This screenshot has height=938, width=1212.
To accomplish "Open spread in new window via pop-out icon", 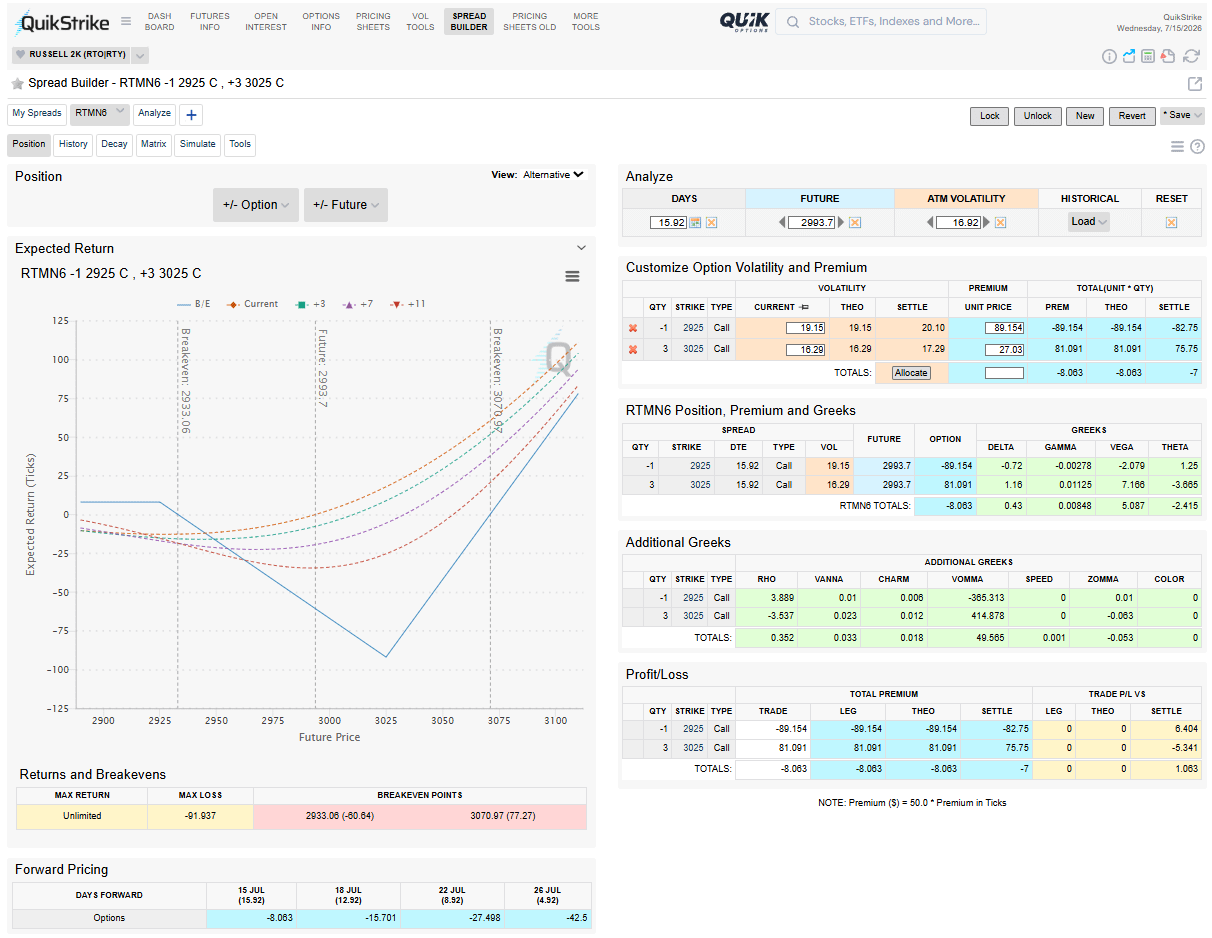I will point(1194,84).
